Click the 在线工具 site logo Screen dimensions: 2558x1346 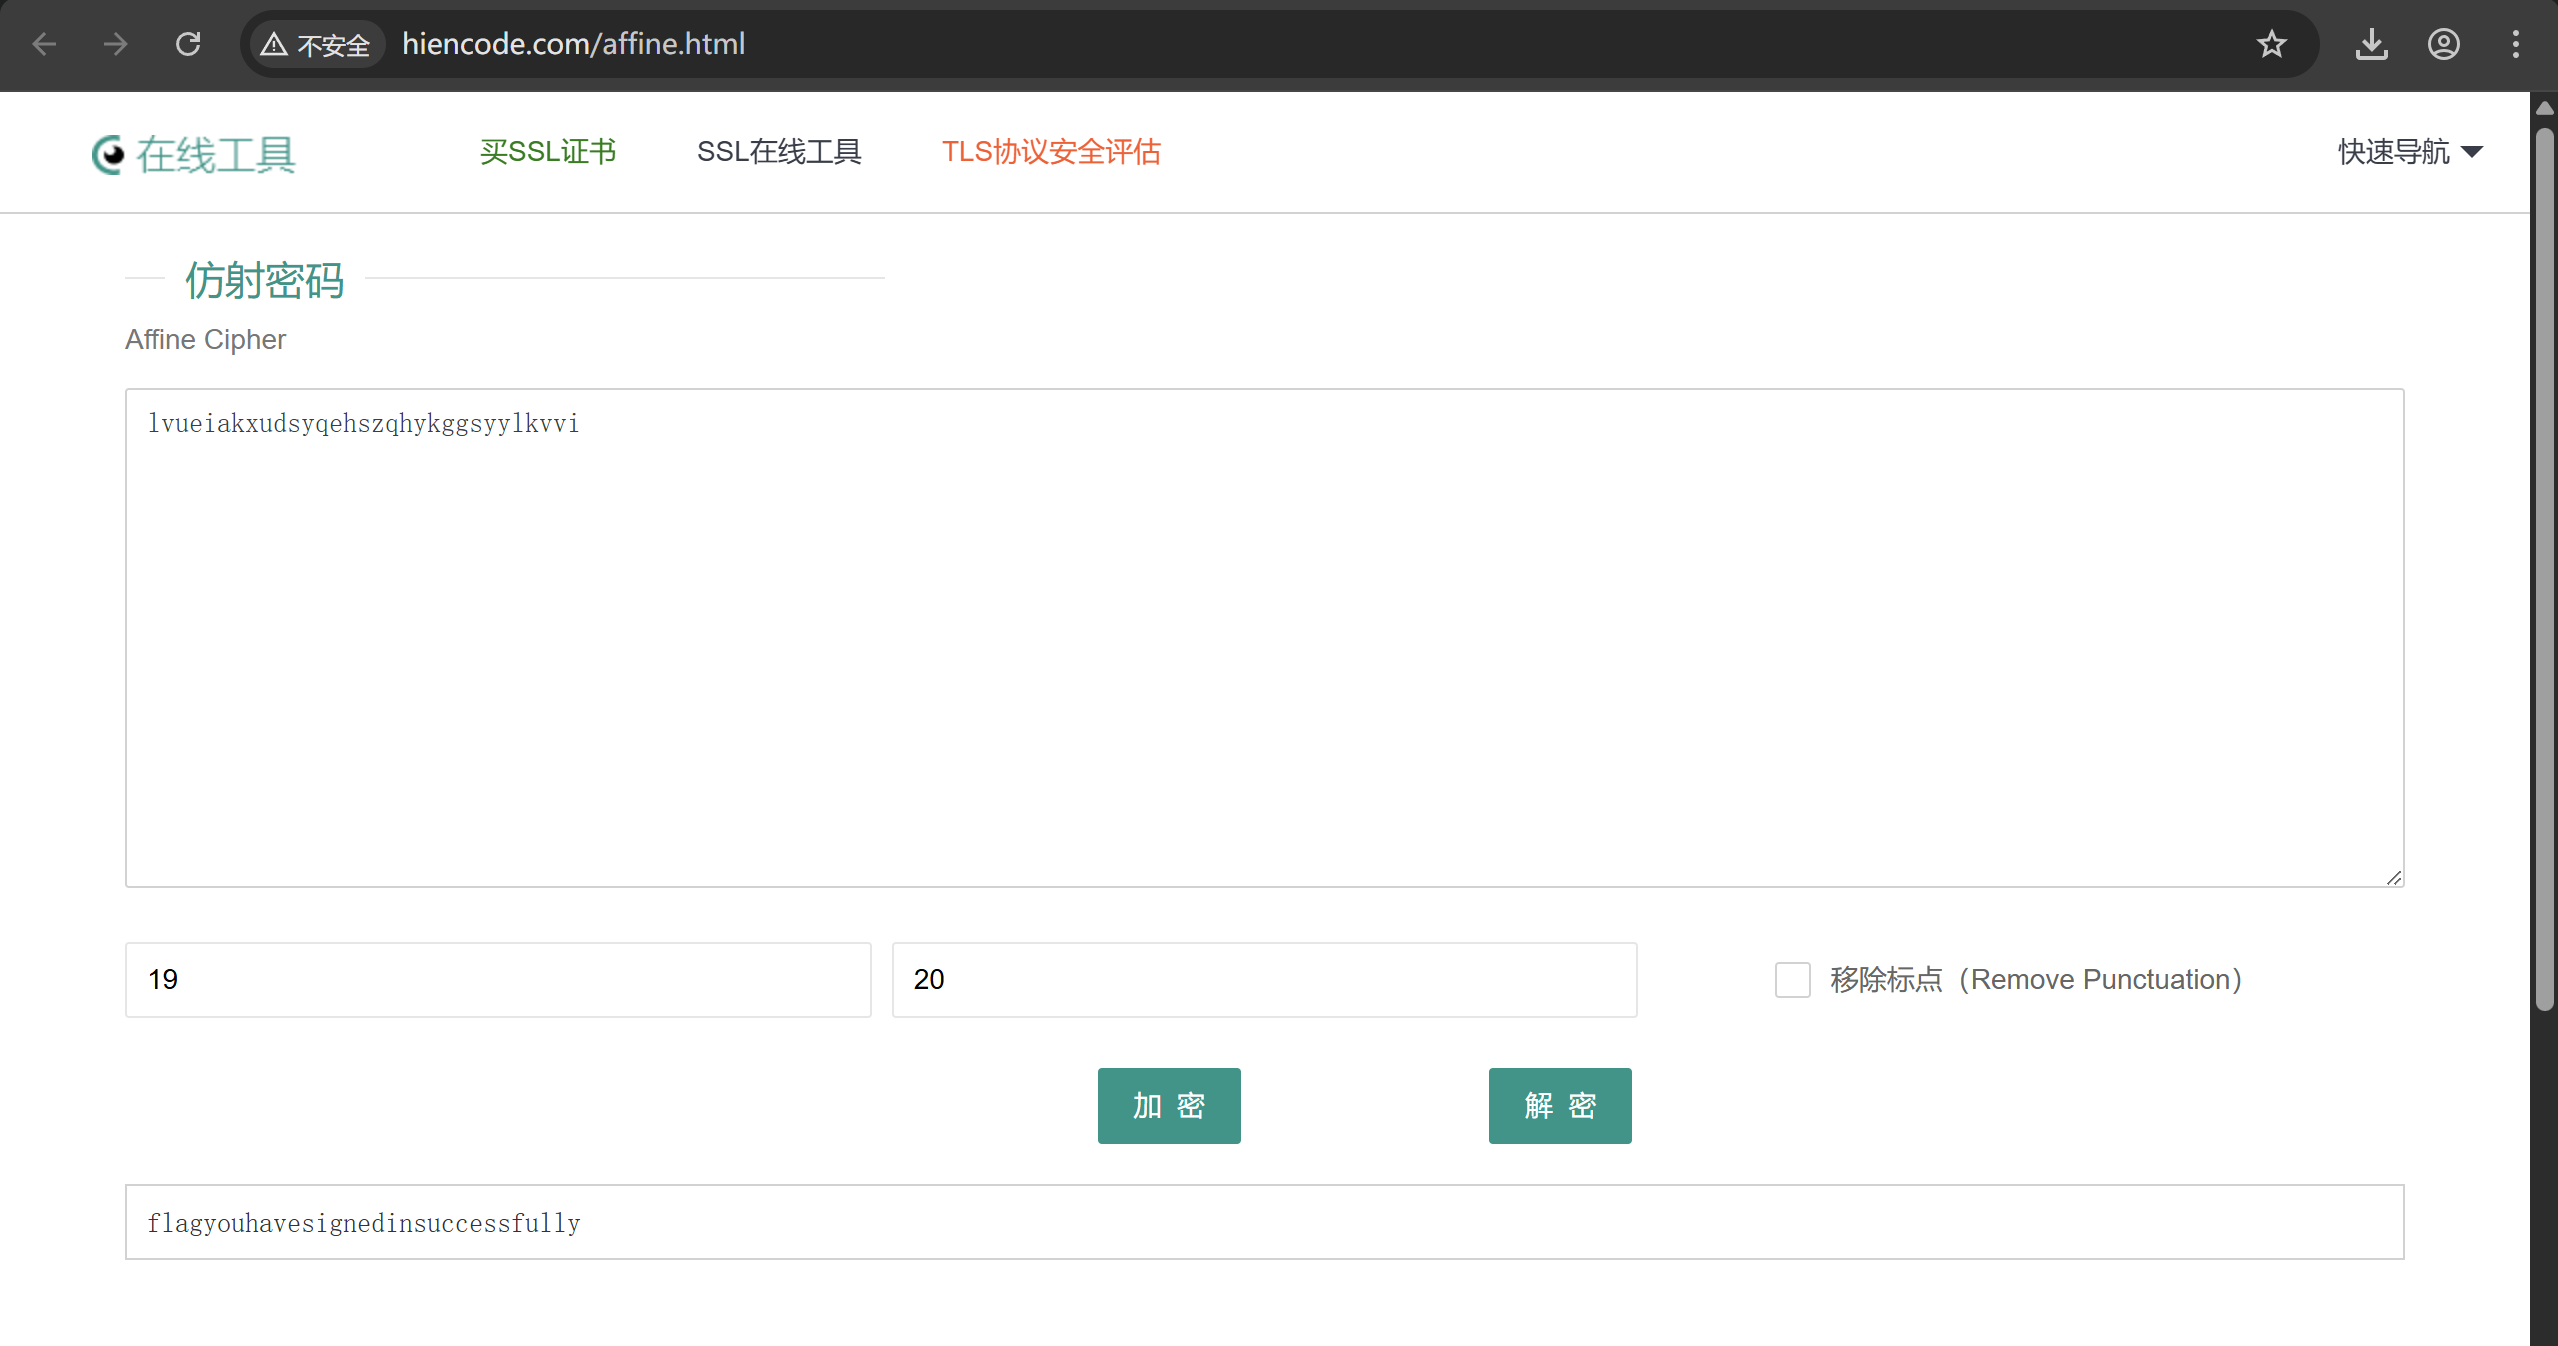click(x=194, y=154)
